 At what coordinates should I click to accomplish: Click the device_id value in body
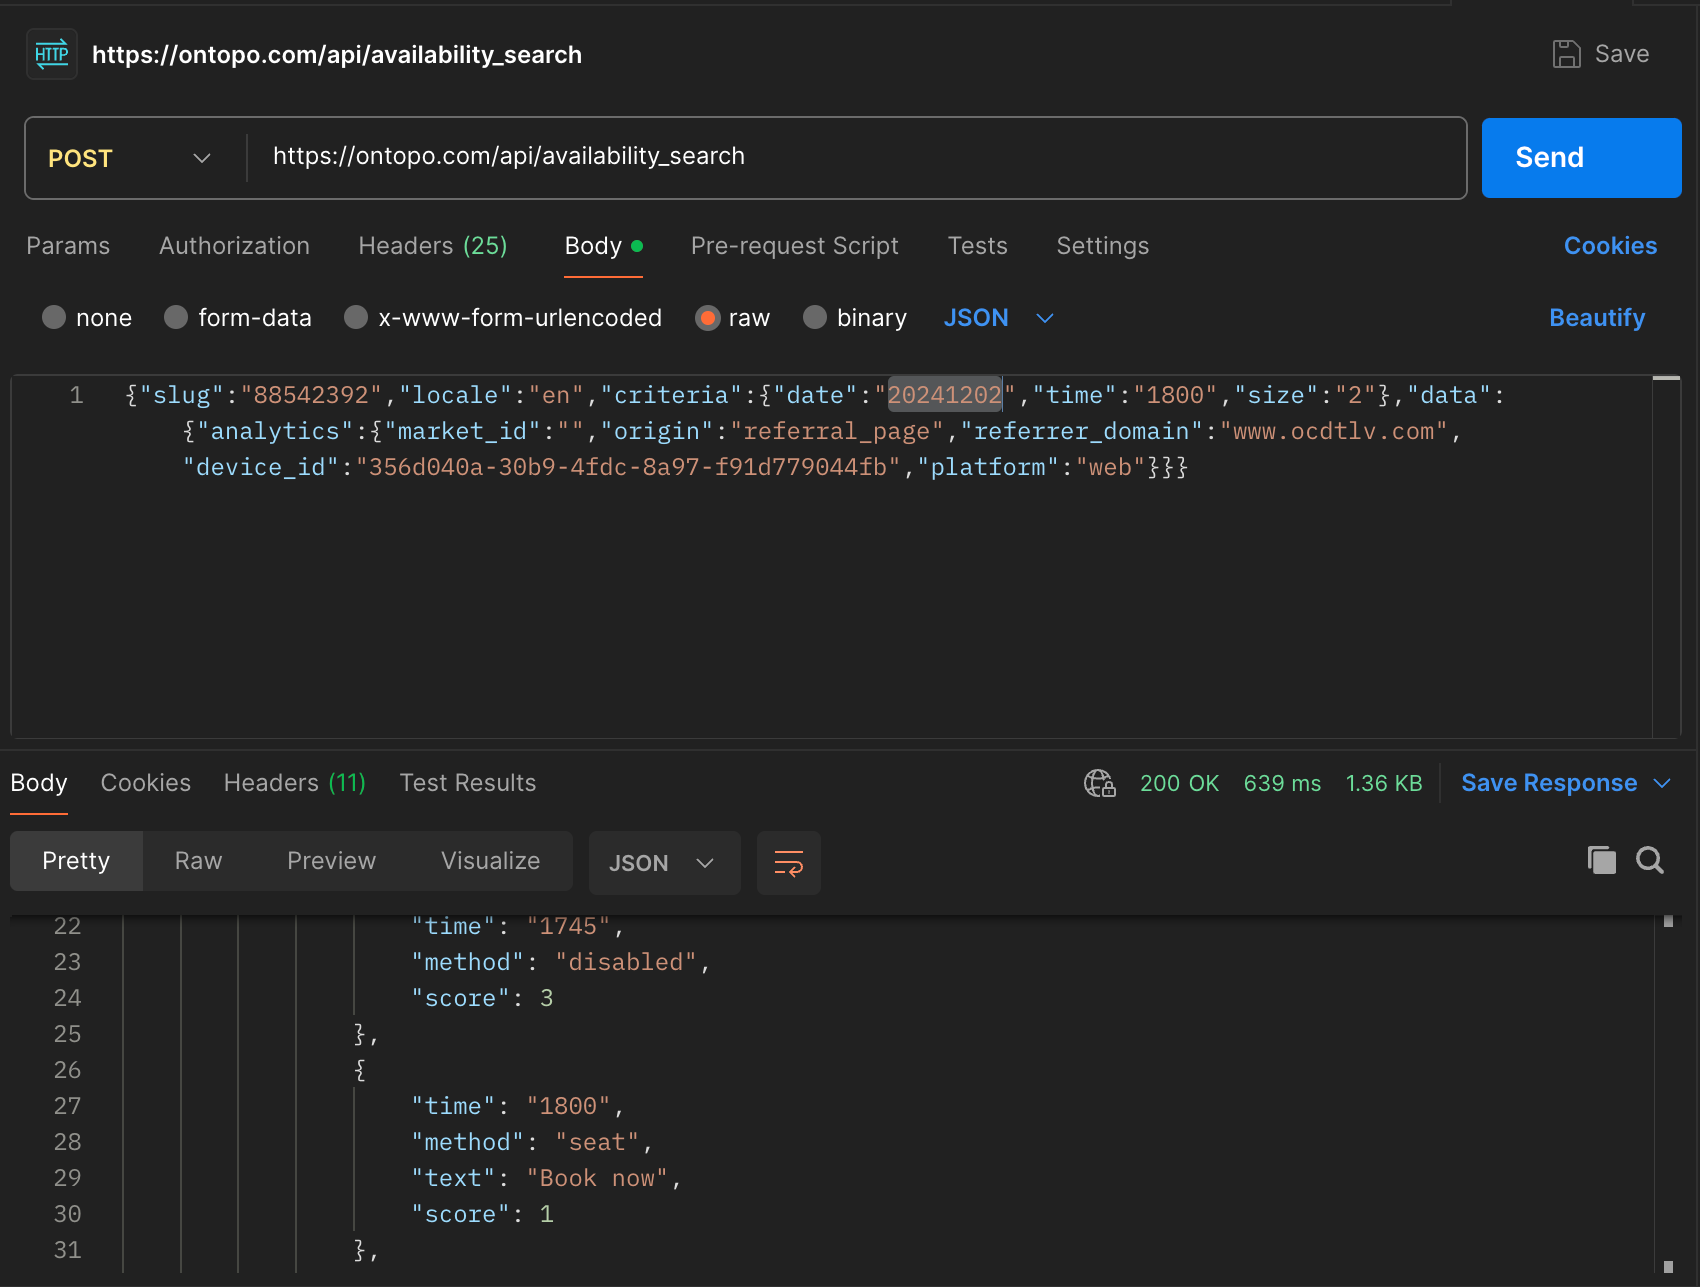click(629, 467)
